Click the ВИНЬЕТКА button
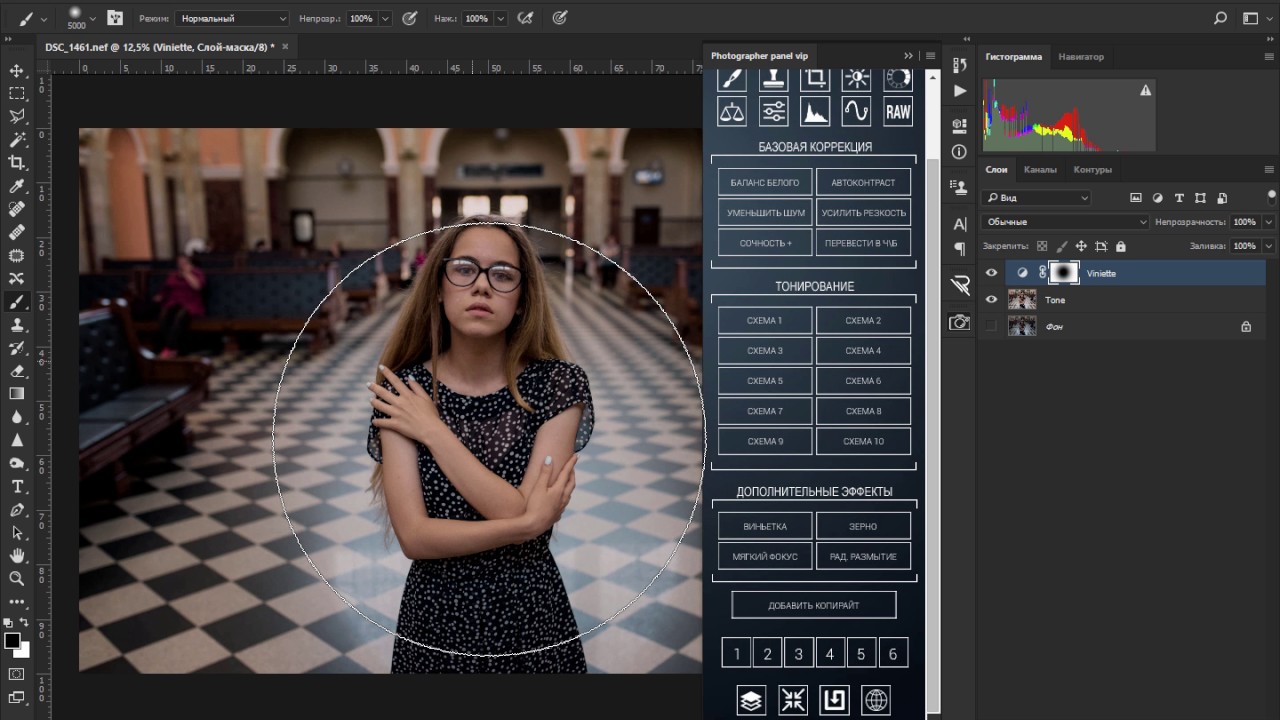The width and height of the screenshot is (1280, 720). pyautogui.click(x=765, y=526)
